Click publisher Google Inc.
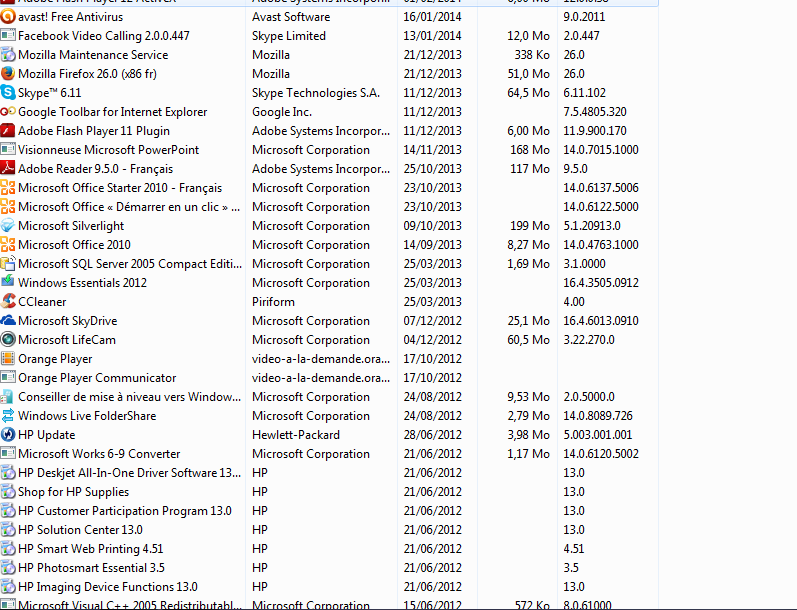Image resolution: width=797 pixels, height=610 pixels. pyautogui.click(x=282, y=111)
